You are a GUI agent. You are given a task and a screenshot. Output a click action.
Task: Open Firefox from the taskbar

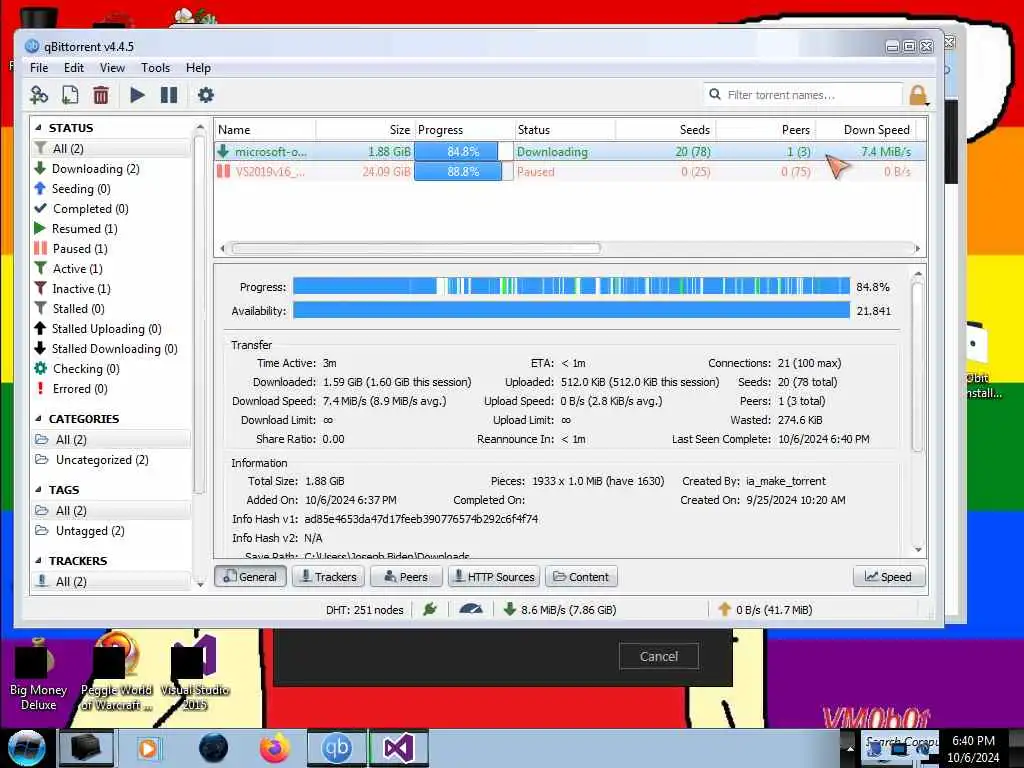[x=275, y=748]
